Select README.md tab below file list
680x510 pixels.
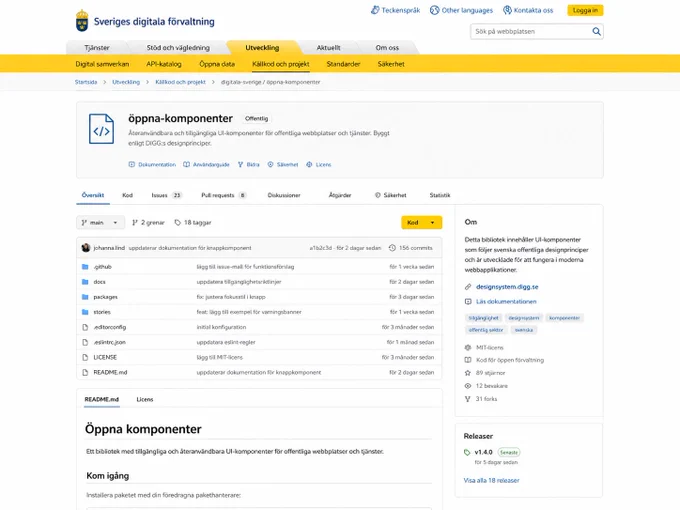tap(101, 399)
